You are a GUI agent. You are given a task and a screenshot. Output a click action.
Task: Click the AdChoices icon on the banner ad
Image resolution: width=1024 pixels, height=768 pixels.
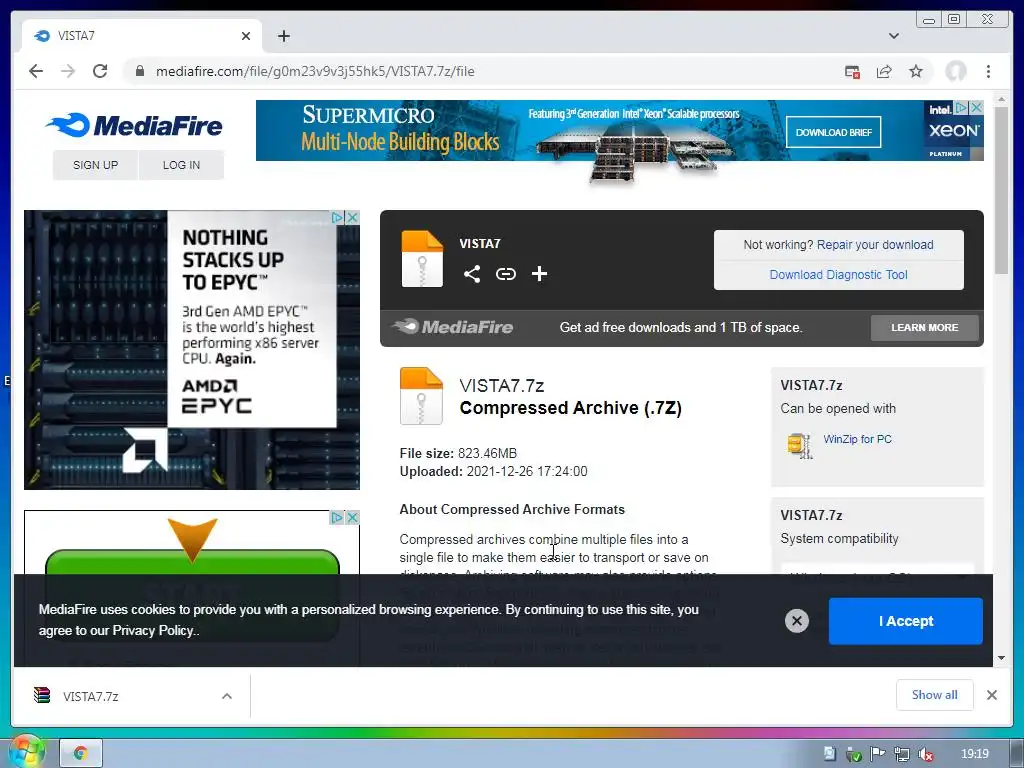tap(961, 107)
